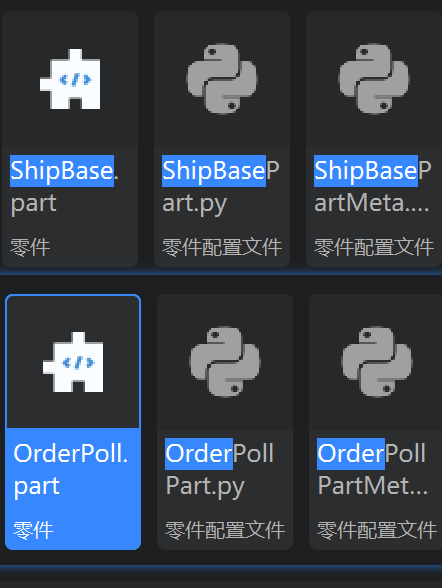Click the blue divider below the OrderPoll row

pyautogui.click(x=221, y=568)
